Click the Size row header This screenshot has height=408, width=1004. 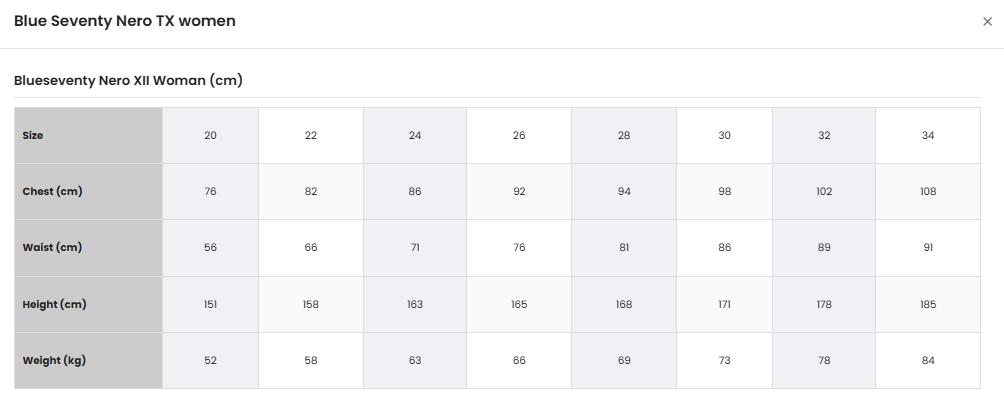[88, 135]
